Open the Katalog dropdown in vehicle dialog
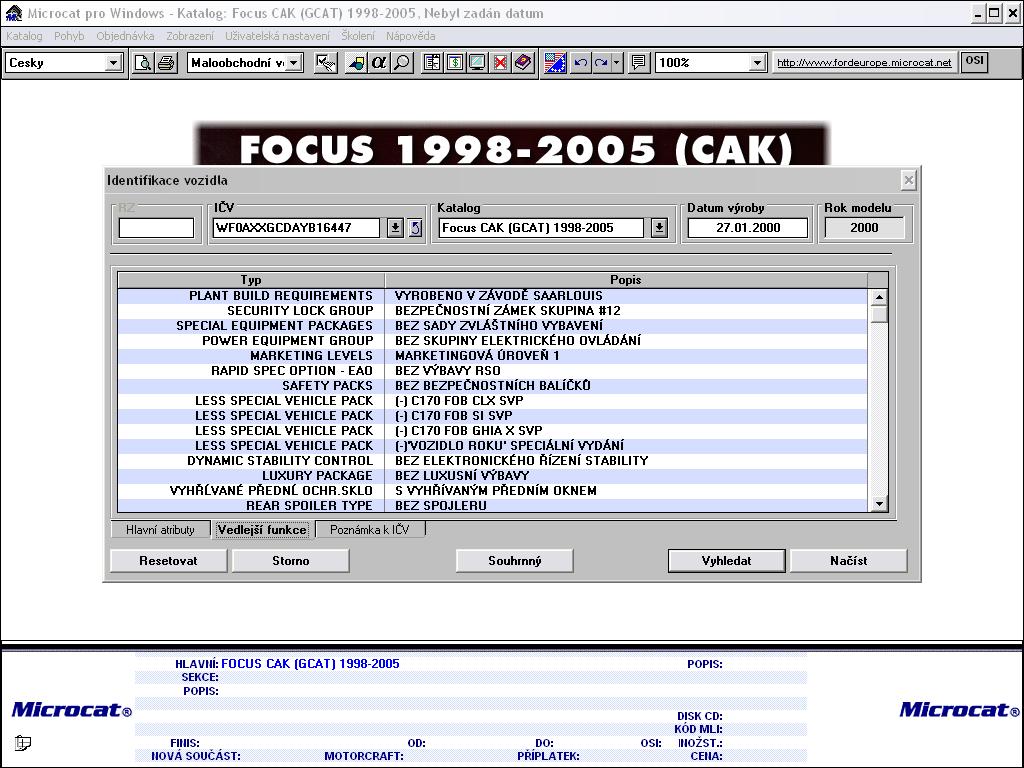This screenshot has height=768, width=1024. 659,228
